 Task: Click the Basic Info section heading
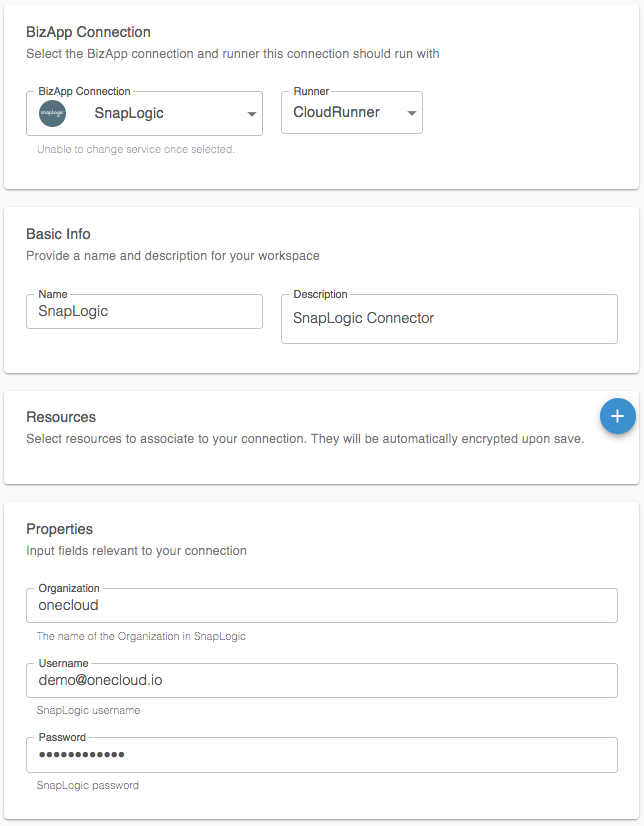tap(58, 234)
